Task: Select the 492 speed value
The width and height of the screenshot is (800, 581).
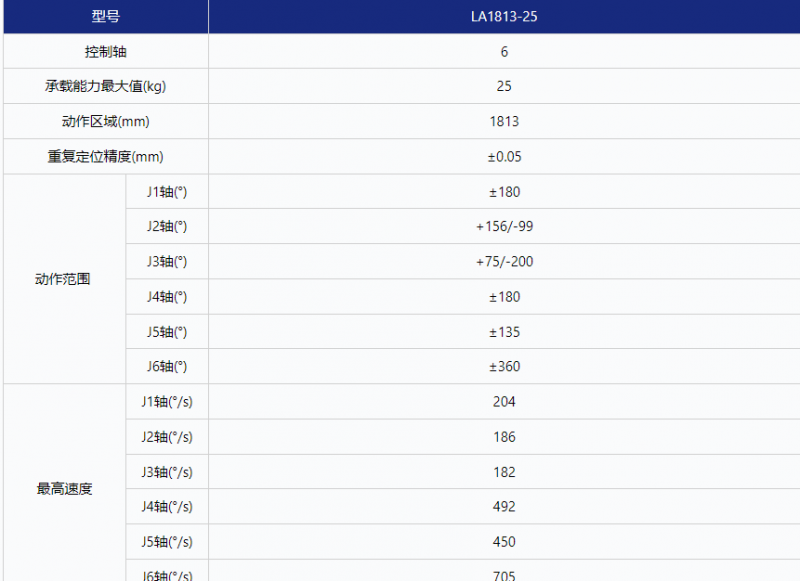Action: pyautogui.click(x=504, y=506)
